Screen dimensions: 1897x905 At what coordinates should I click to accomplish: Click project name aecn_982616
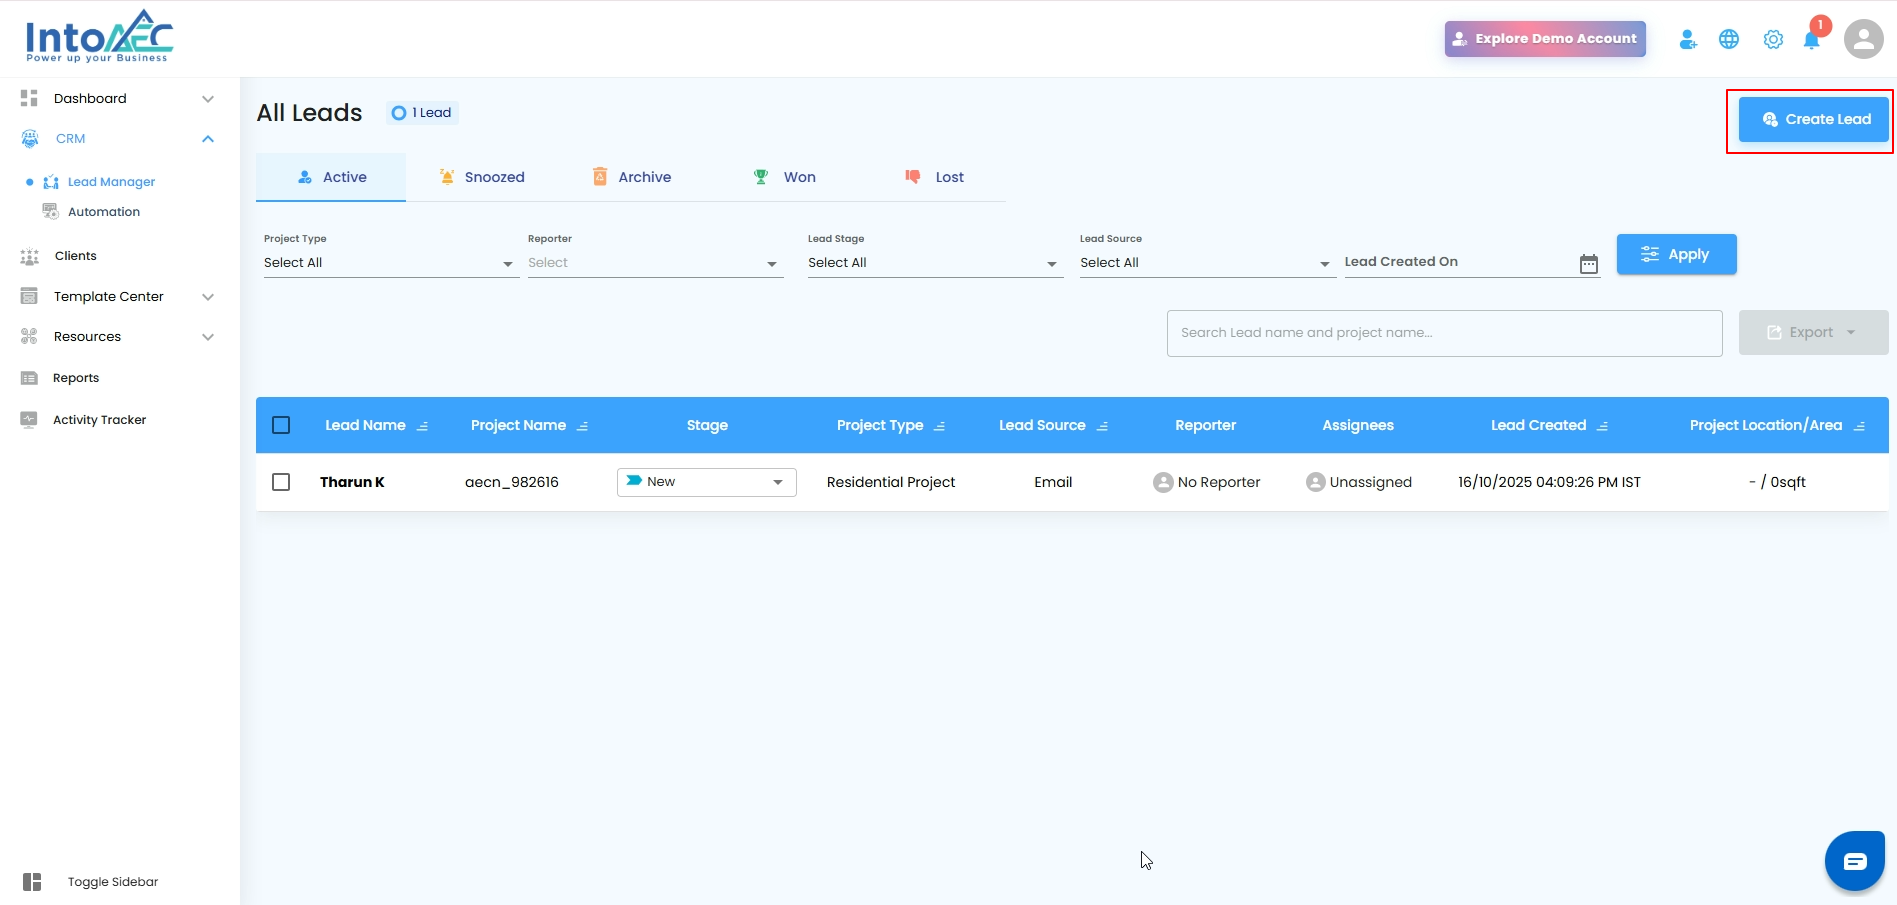(512, 482)
